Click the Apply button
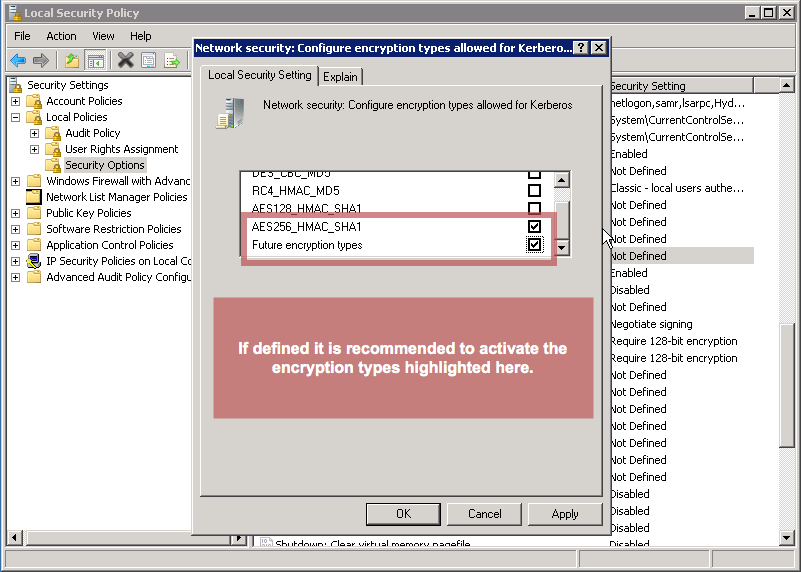 (x=565, y=514)
